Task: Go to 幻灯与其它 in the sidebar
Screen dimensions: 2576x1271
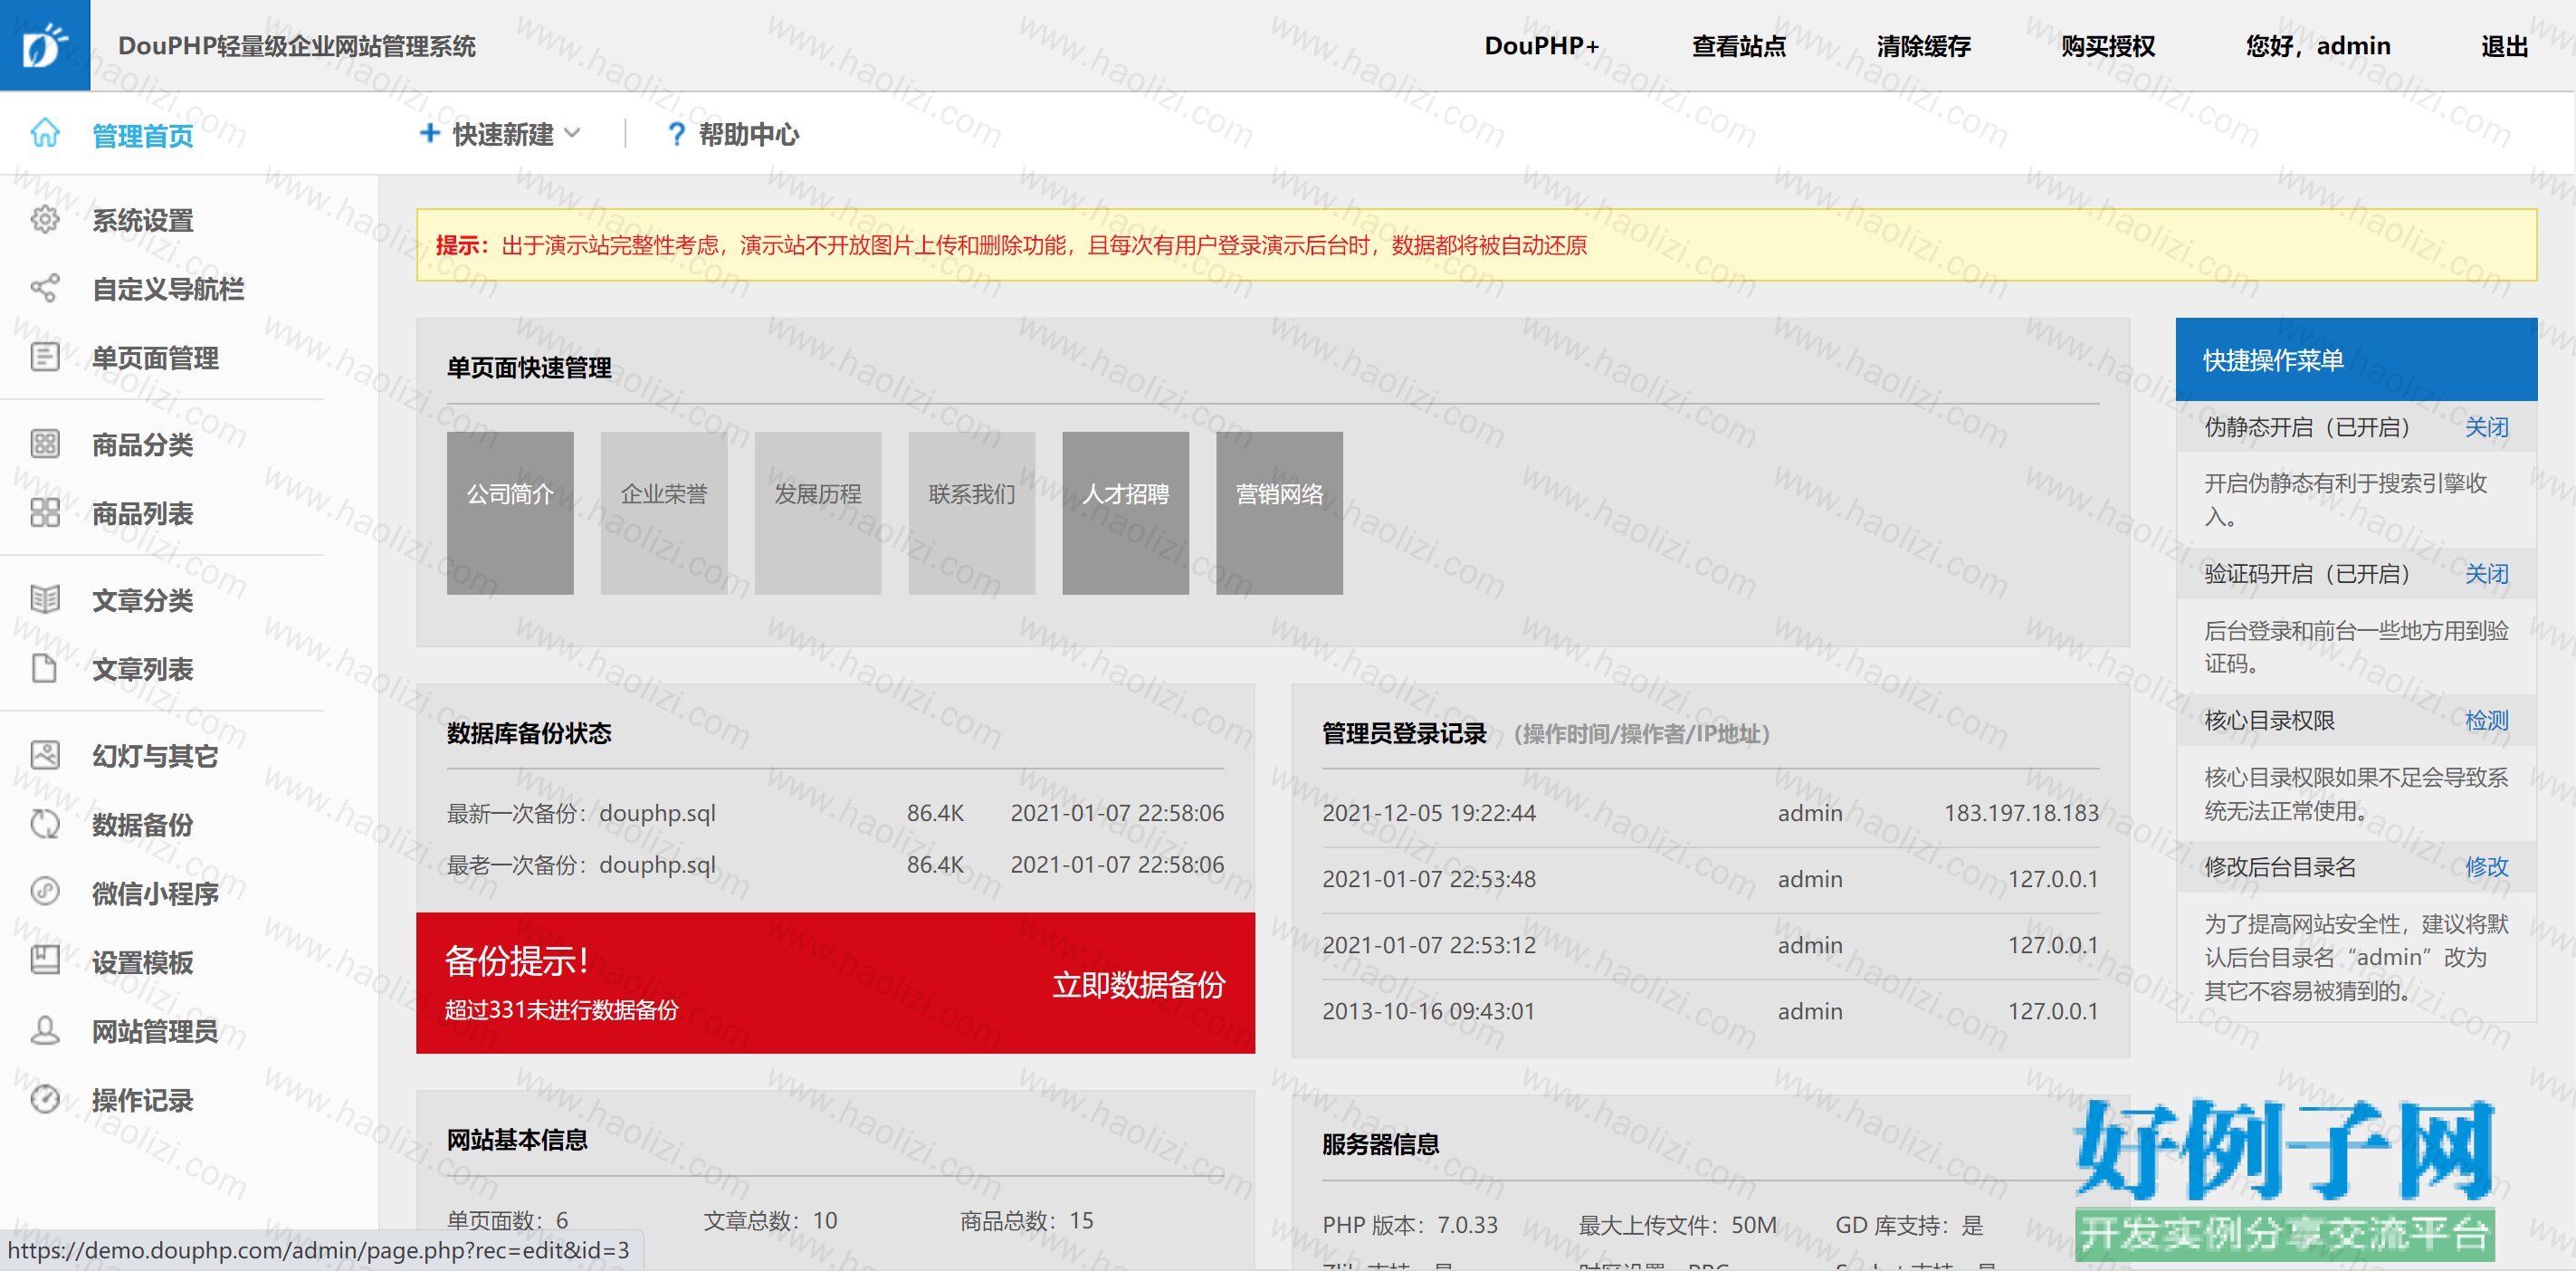Action: 155,756
